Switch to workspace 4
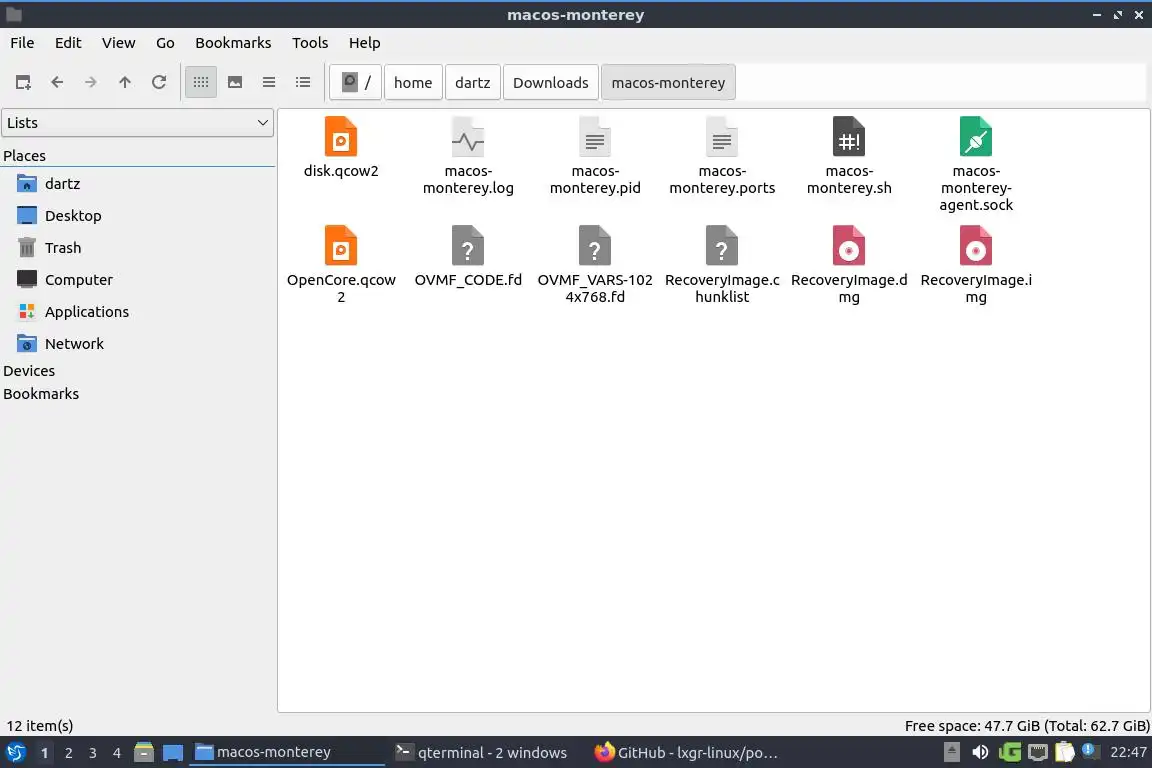 117,753
